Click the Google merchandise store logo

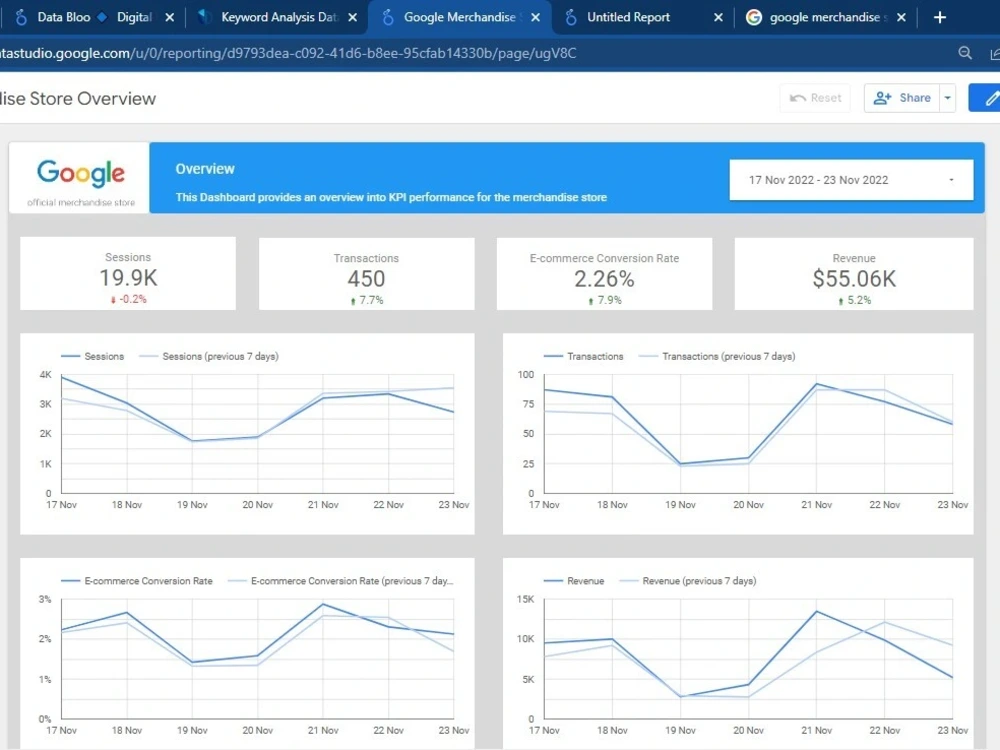click(x=80, y=179)
